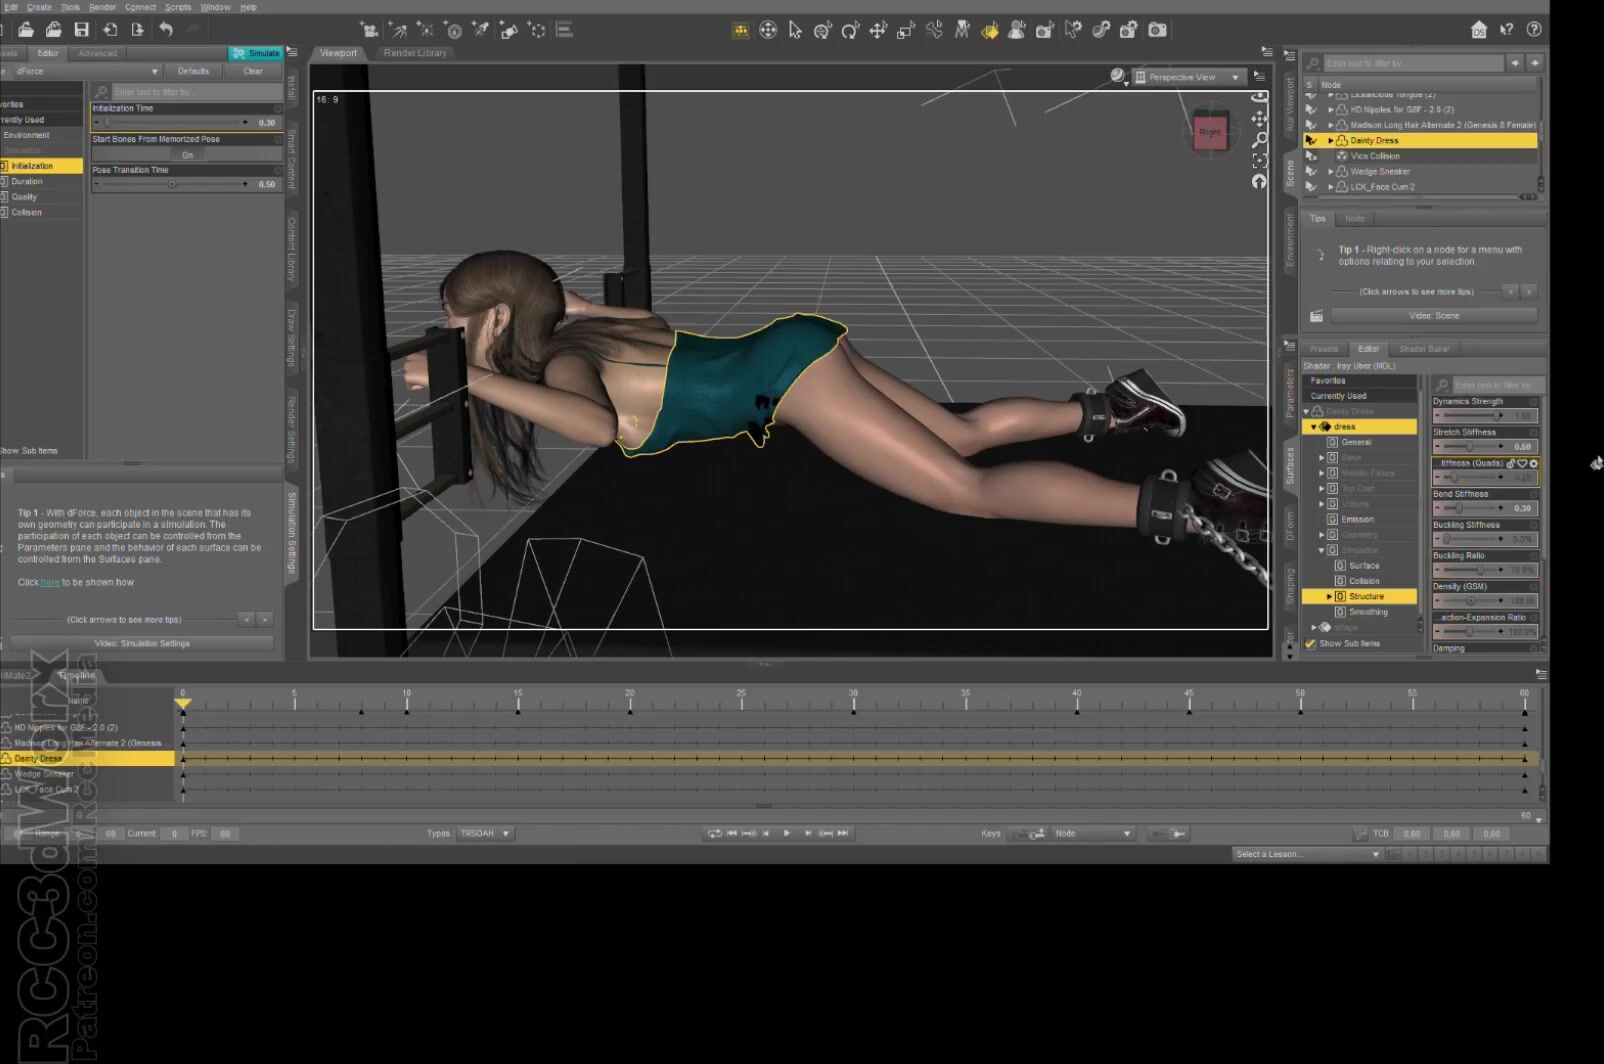Select the Rotate tool in toolbar

[x=850, y=30]
